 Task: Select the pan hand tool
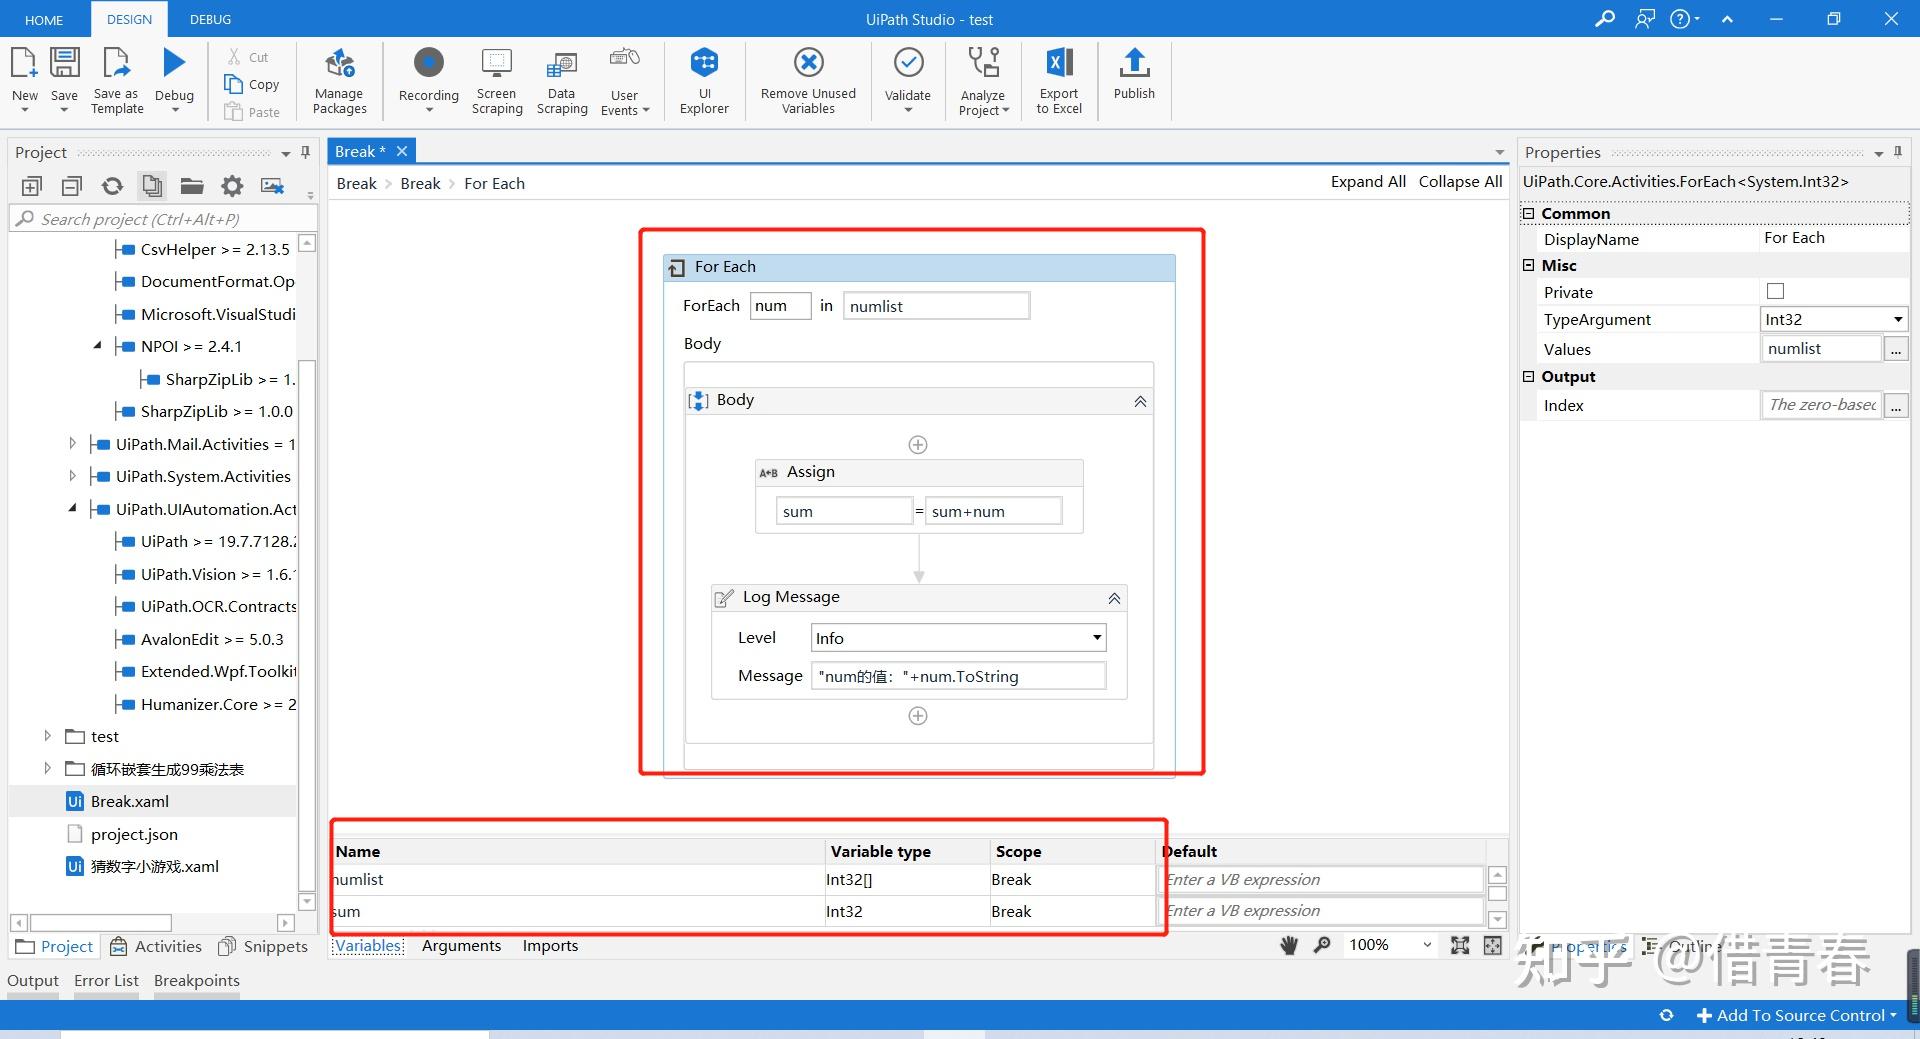[x=1289, y=945]
